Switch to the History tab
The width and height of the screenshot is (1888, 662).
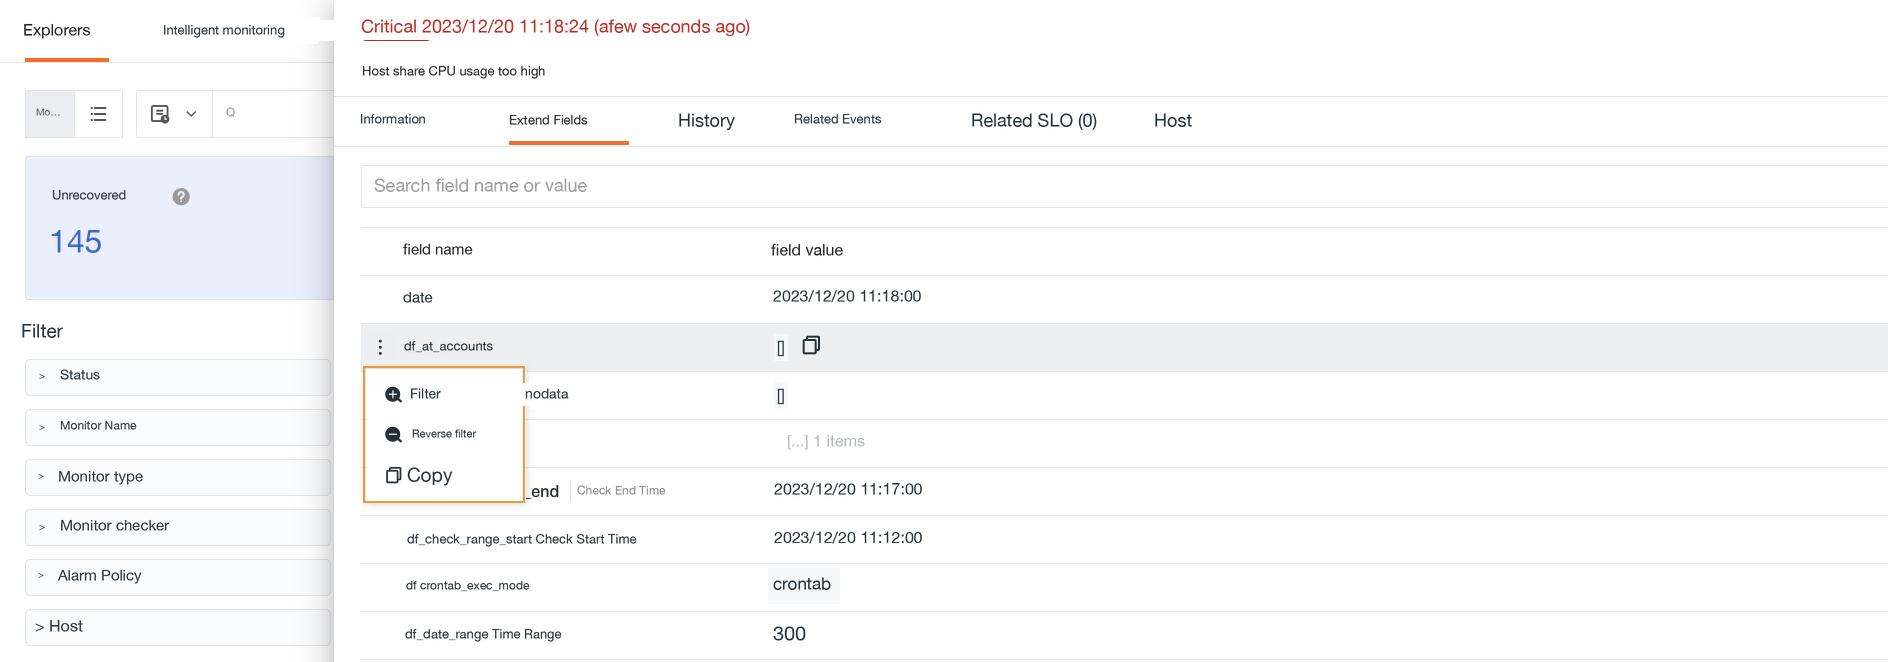(706, 120)
